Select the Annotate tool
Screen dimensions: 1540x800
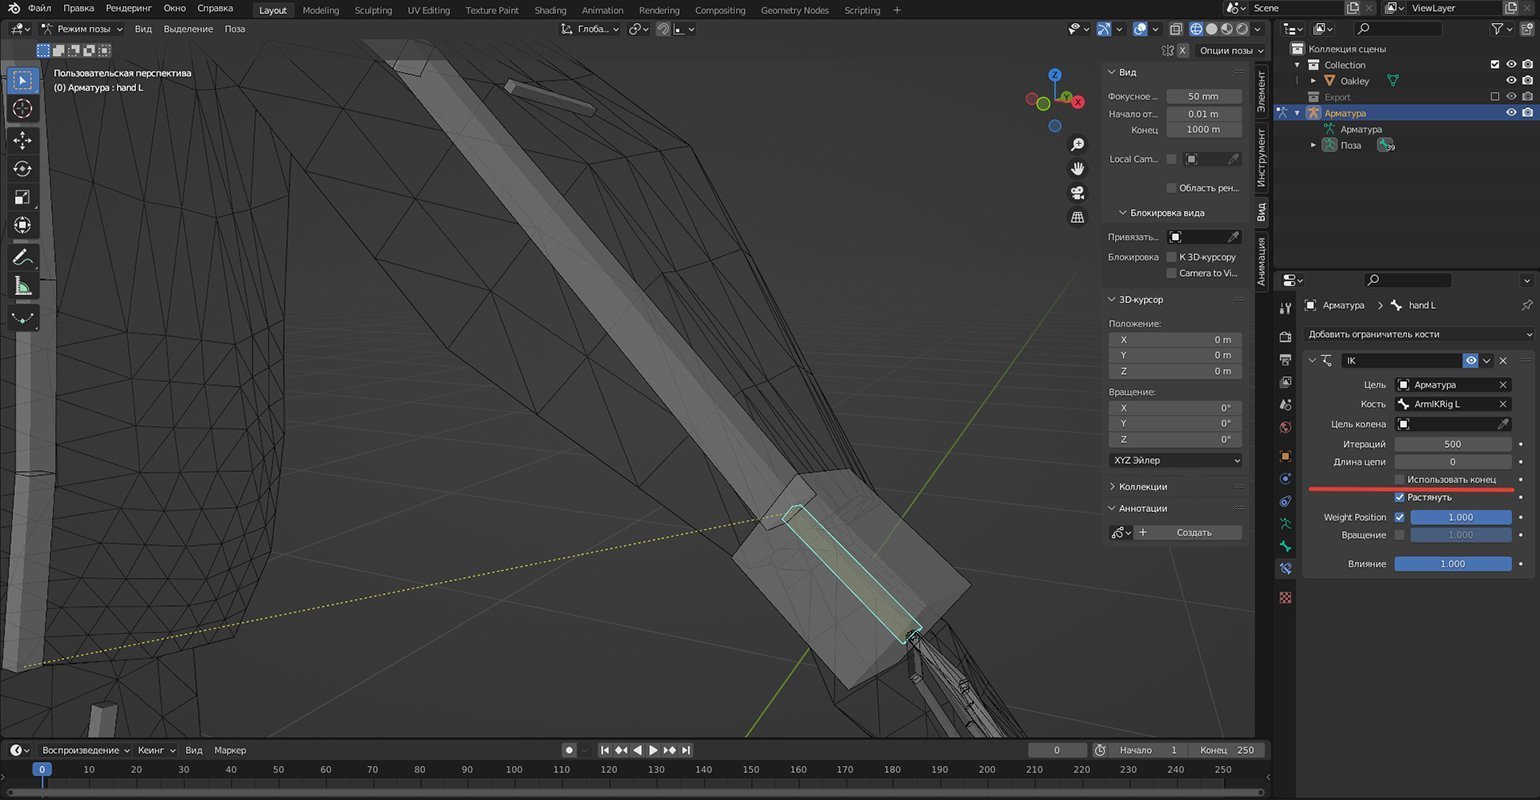tap(22, 257)
